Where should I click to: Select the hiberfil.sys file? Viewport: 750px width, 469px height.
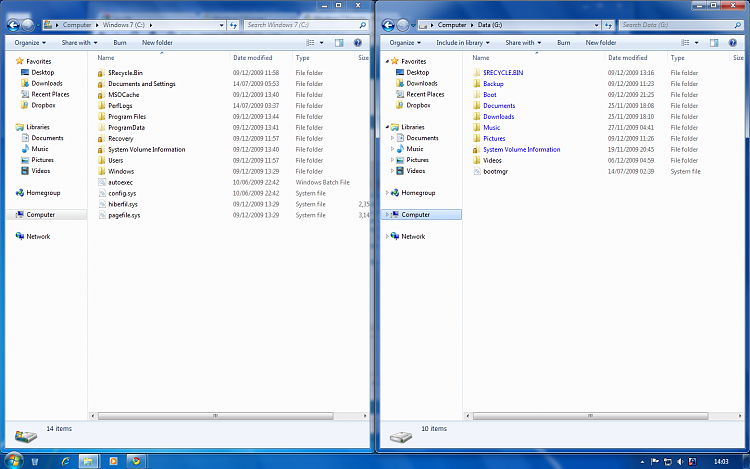[x=123, y=204]
